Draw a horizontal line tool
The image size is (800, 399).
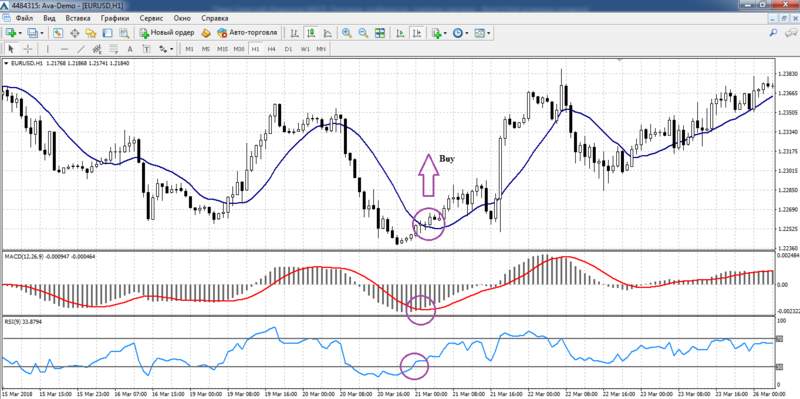(64, 49)
